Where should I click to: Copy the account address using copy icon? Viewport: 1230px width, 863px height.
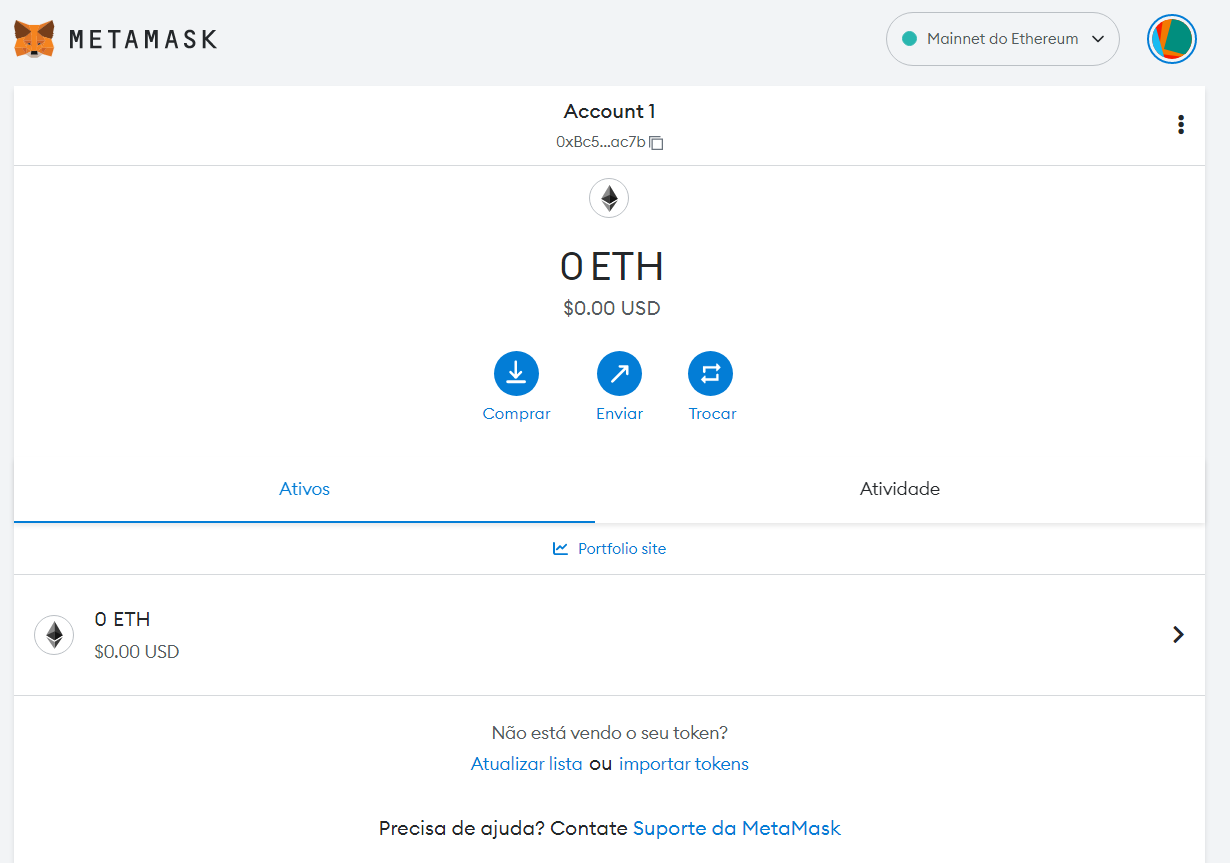(x=656, y=142)
